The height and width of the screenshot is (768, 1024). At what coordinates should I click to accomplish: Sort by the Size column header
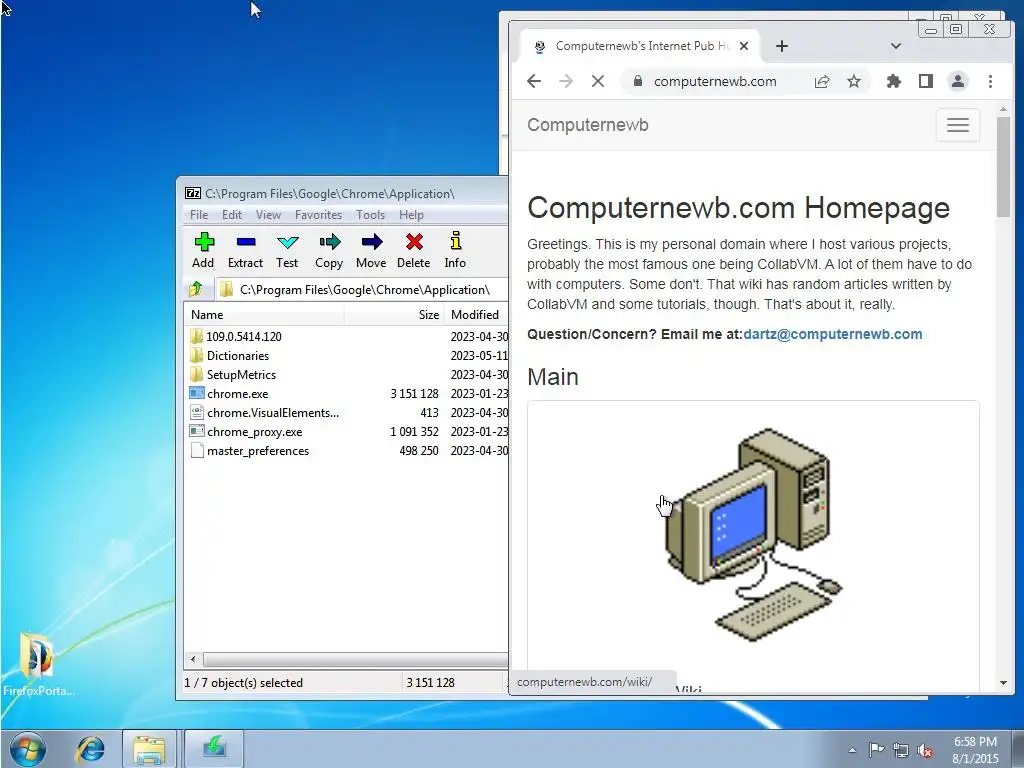click(x=394, y=314)
